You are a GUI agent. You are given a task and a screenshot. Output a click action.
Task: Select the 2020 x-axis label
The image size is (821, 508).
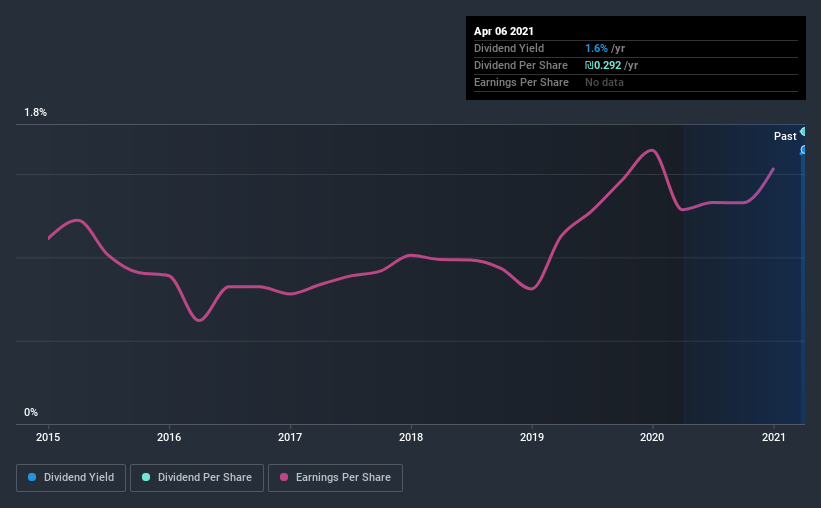(x=652, y=437)
